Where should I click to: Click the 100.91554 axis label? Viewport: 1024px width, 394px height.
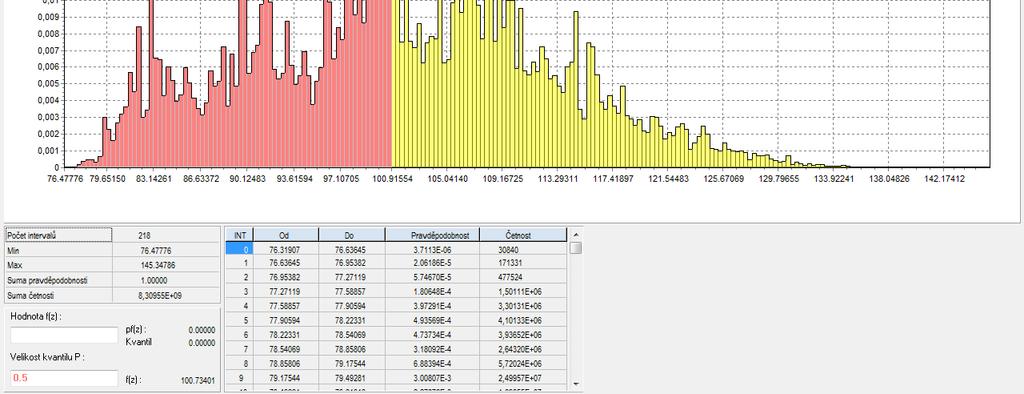(x=391, y=178)
